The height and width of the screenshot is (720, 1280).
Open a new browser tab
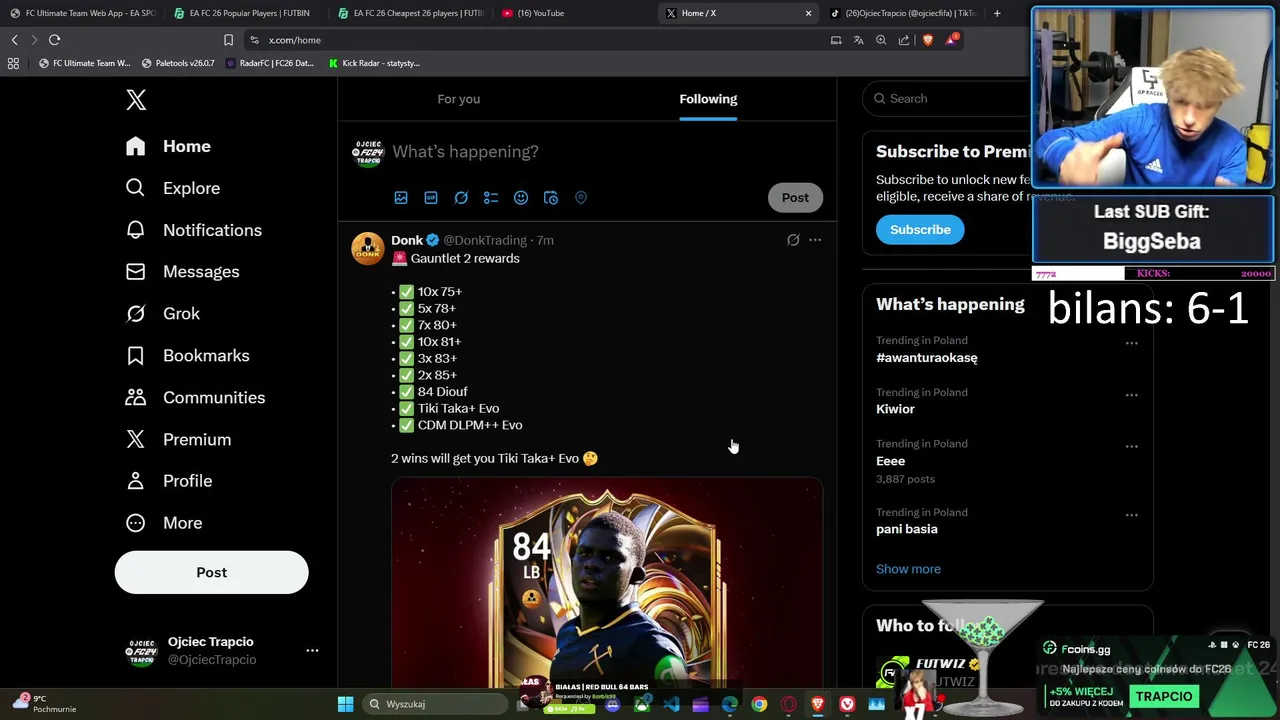point(997,13)
